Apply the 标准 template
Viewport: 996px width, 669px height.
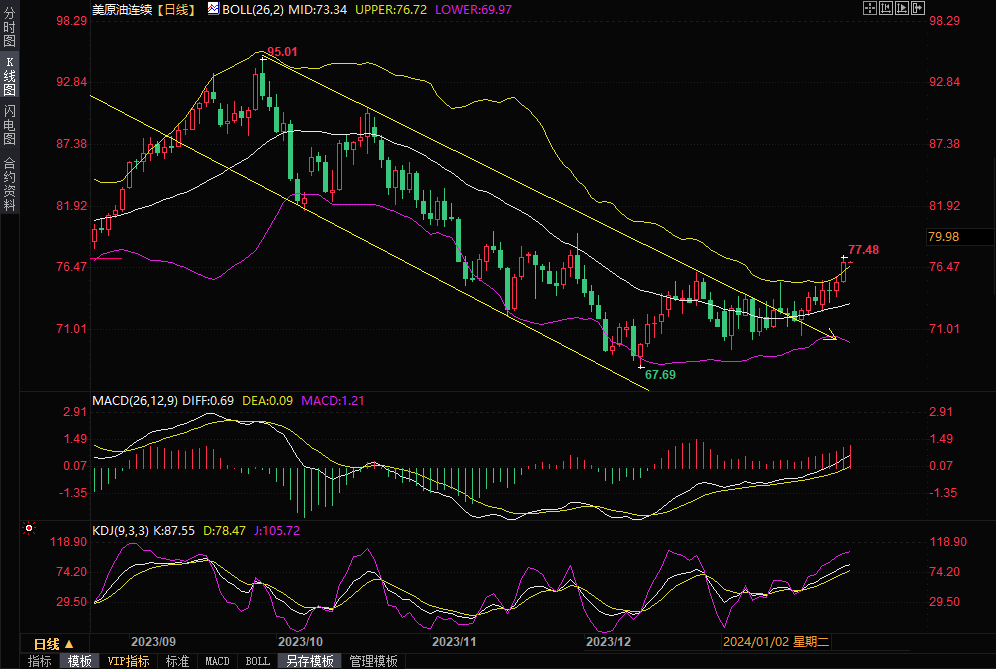tap(177, 661)
